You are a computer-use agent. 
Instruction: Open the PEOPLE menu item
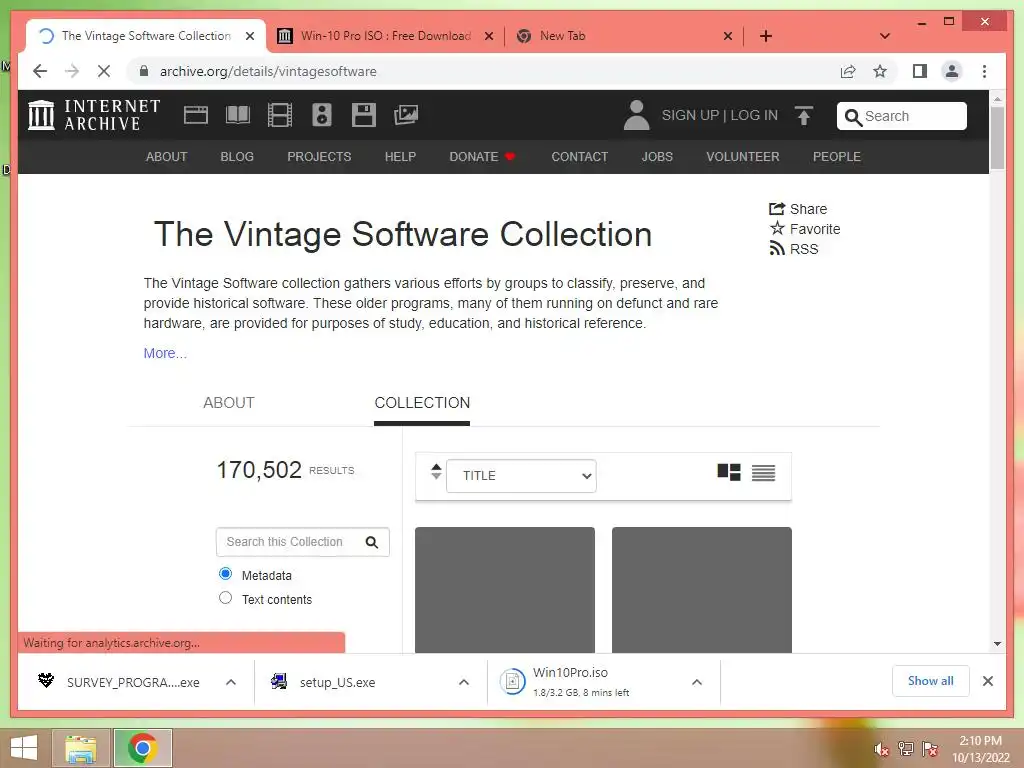pos(837,157)
